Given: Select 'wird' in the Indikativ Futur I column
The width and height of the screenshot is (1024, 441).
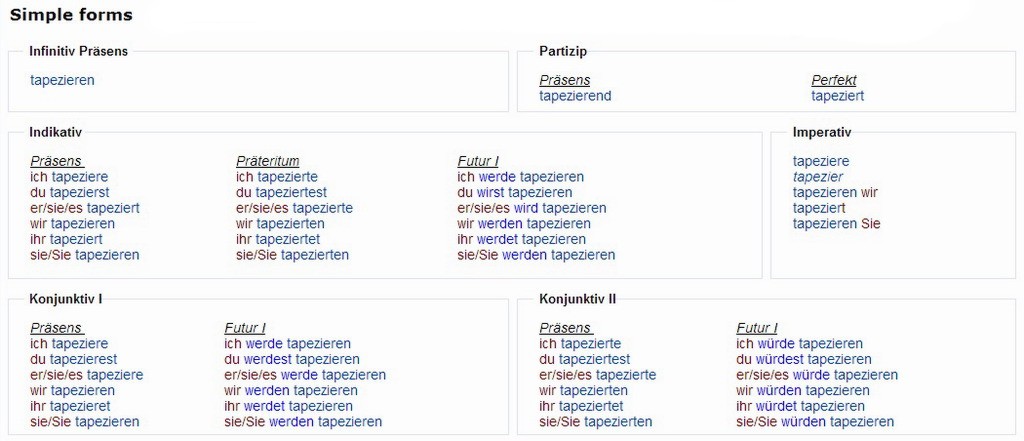Looking at the screenshot, I should [526, 208].
